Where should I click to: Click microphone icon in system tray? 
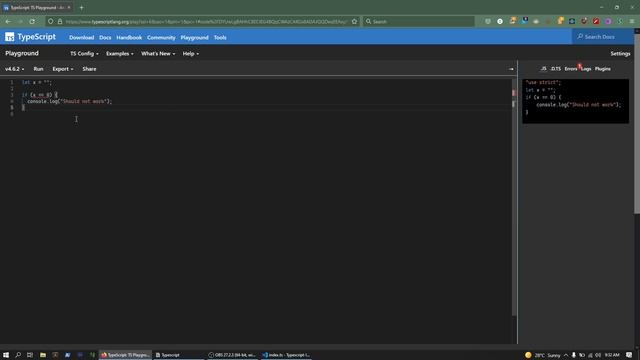pos(573,355)
